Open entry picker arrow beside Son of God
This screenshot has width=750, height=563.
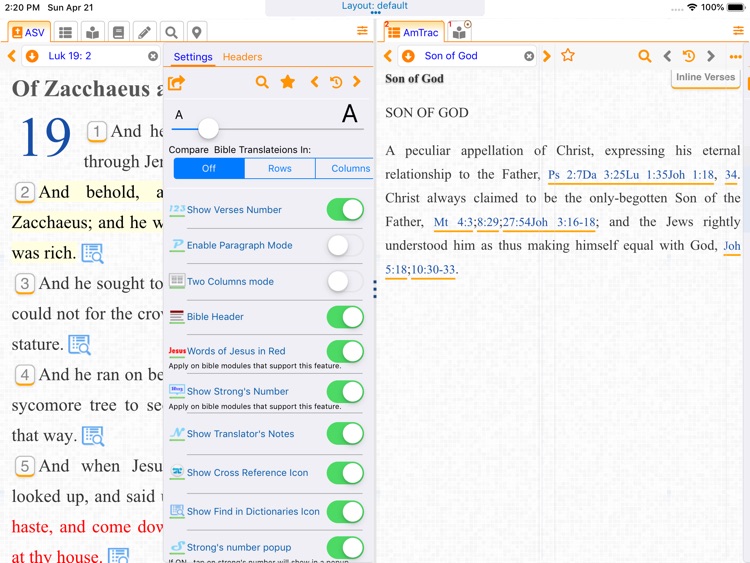(x=408, y=56)
